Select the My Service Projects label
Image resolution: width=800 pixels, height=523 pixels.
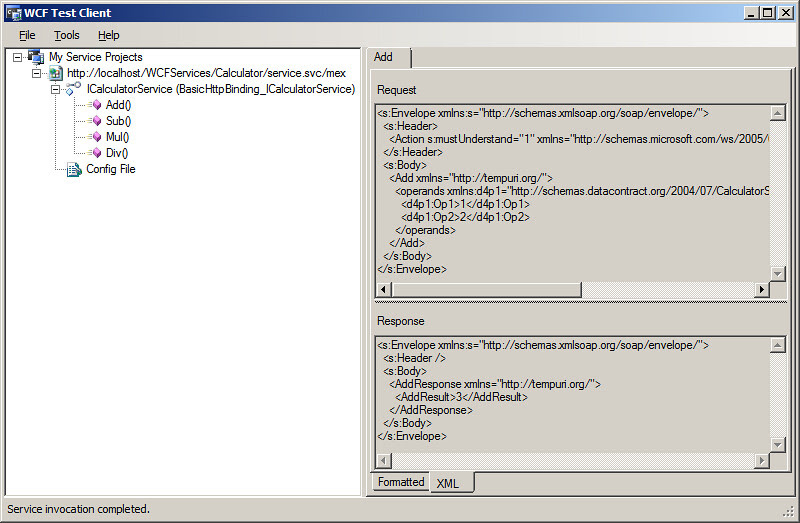(95, 57)
